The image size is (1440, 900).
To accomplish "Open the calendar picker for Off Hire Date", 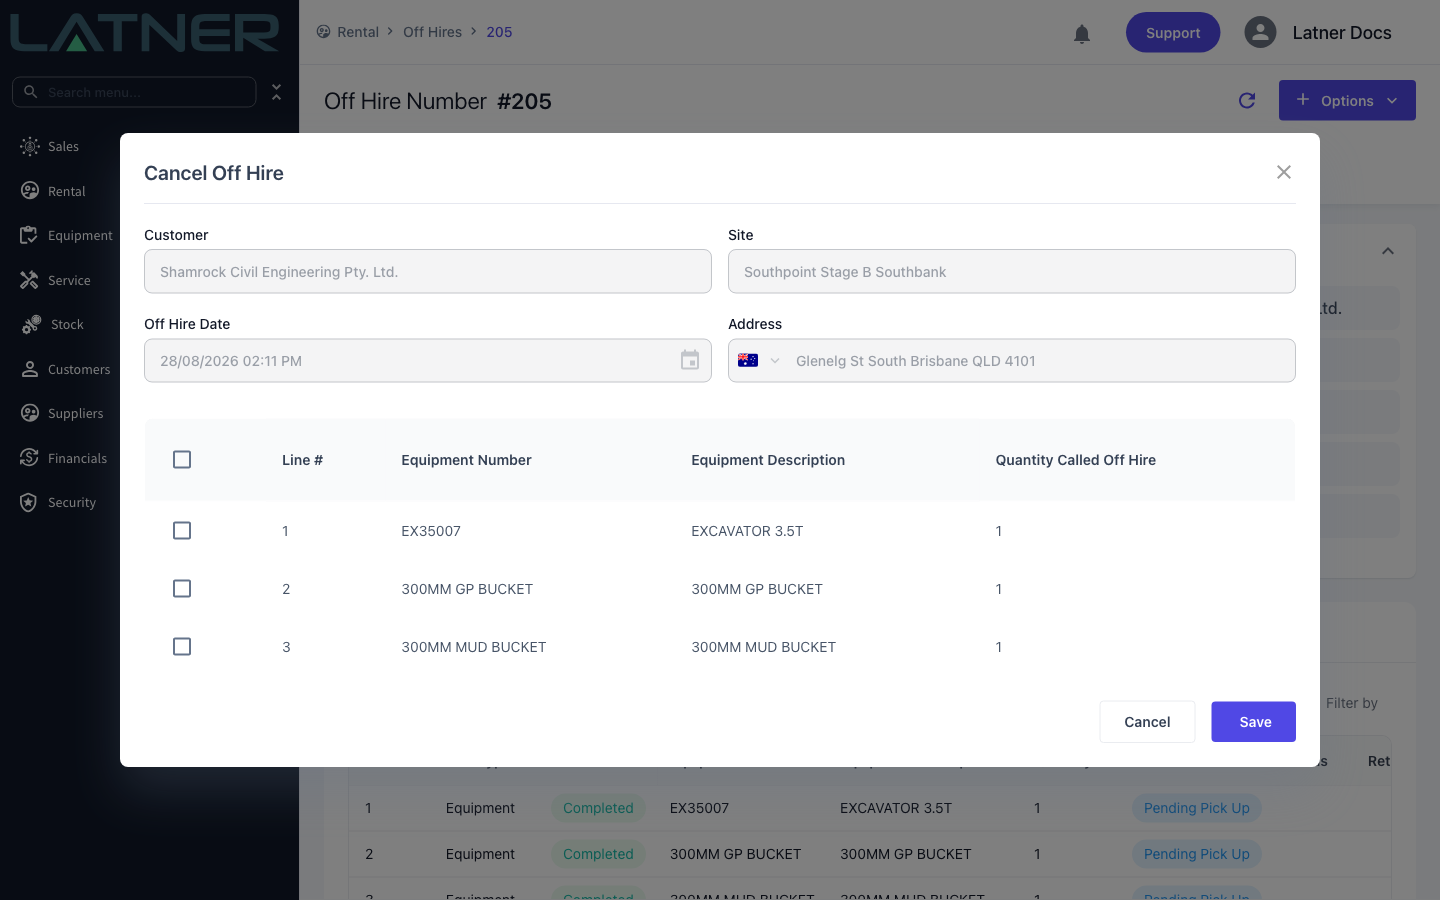I will pos(690,360).
